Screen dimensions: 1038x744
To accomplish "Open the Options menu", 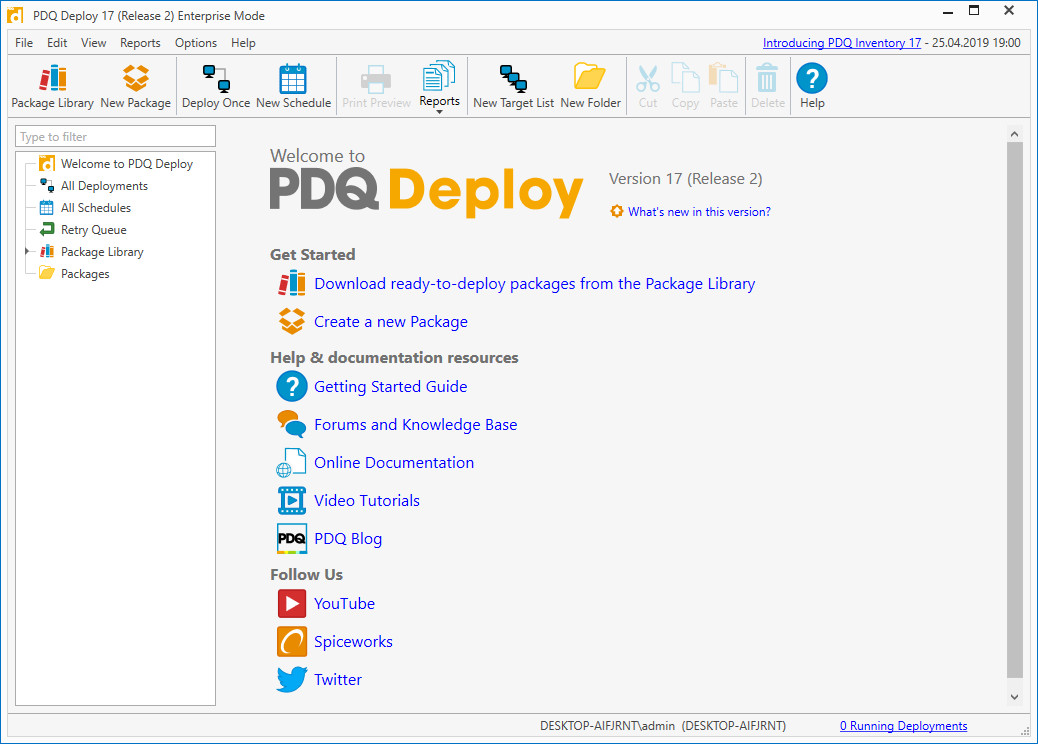I will 196,43.
